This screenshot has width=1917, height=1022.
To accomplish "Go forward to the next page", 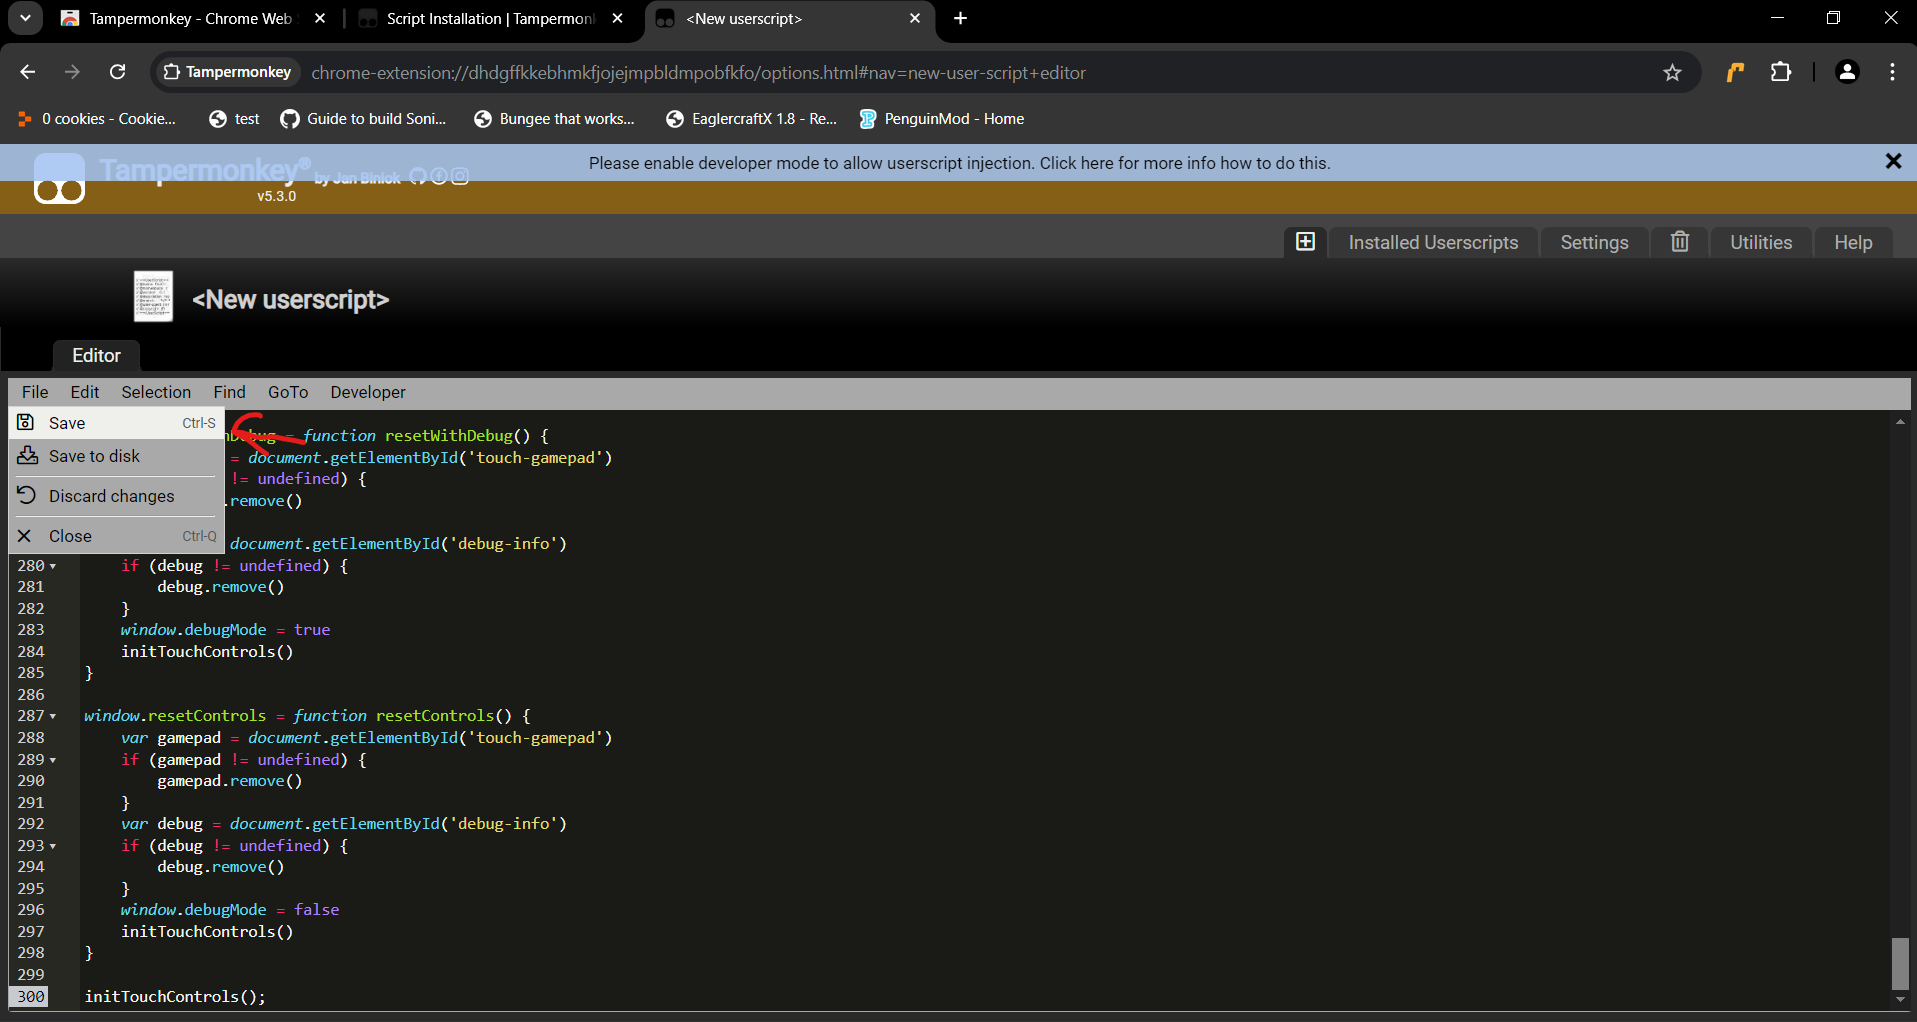I will coord(72,72).
